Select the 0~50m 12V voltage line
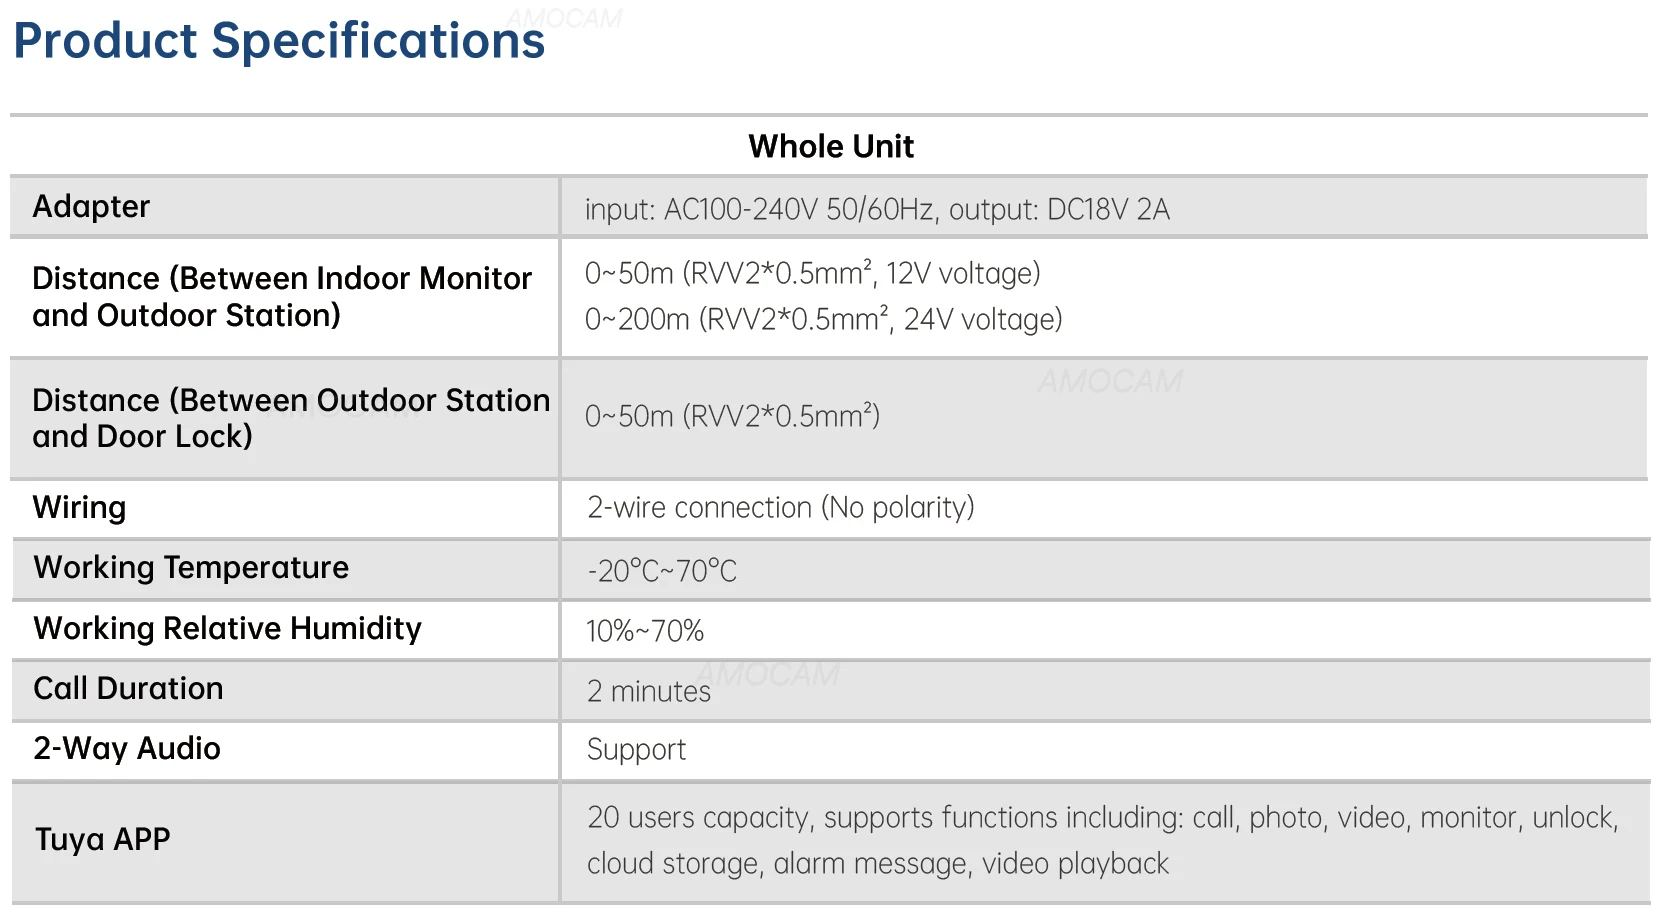This screenshot has height=914, width=1662. tap(813, 273)
